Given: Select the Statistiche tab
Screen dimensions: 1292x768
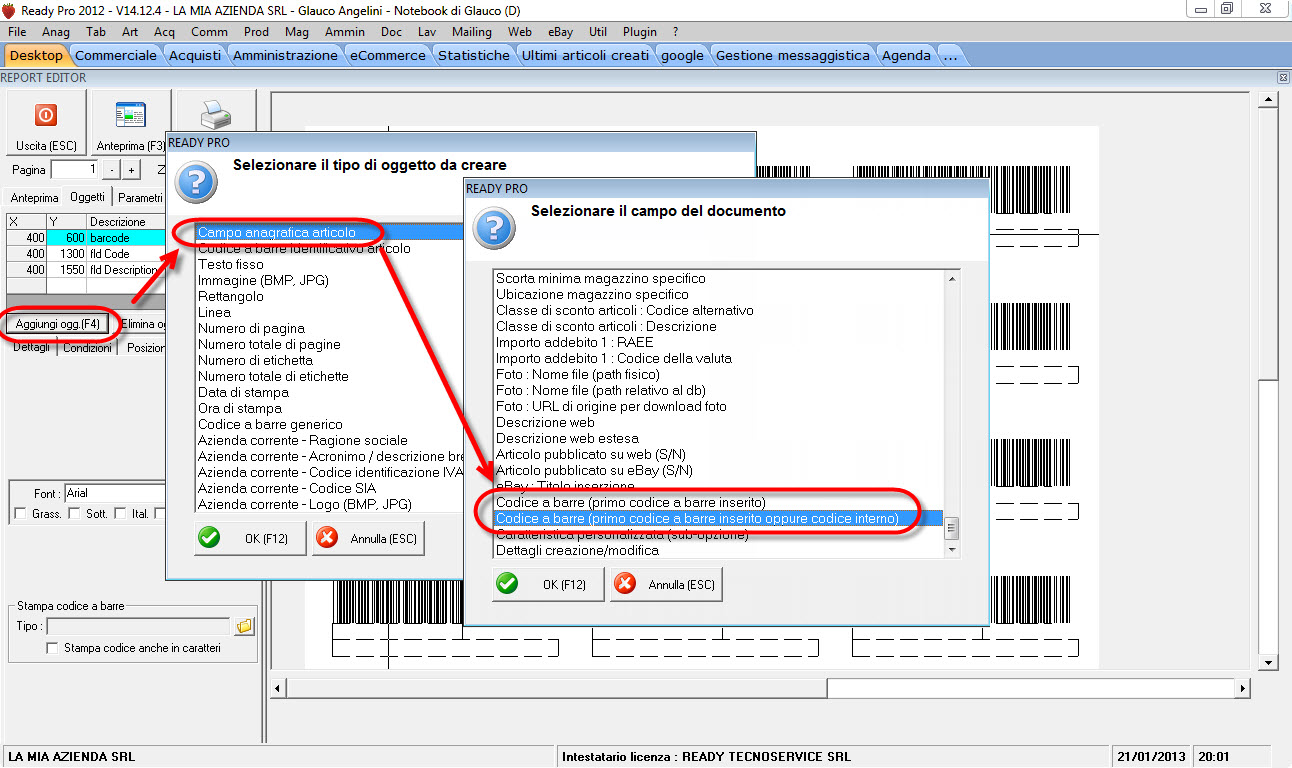Looking at the screenshot, I should coord(474,55).
